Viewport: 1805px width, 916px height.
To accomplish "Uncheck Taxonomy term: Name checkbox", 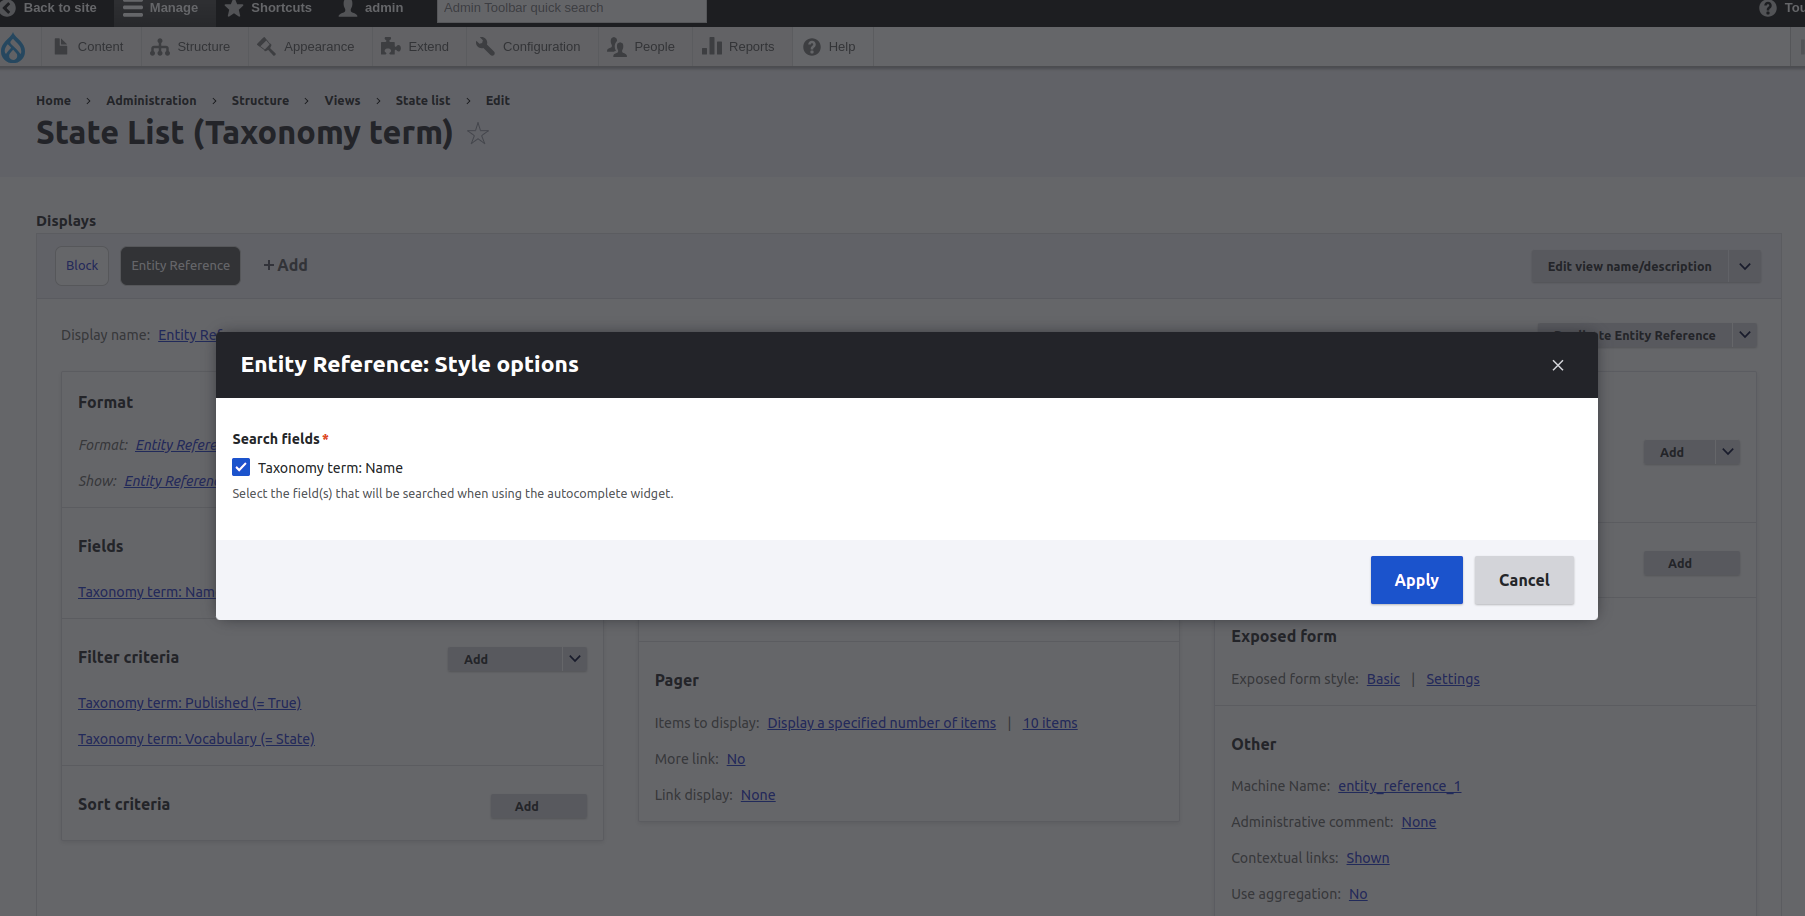I will pyautogui.click(x=241, y=467).
